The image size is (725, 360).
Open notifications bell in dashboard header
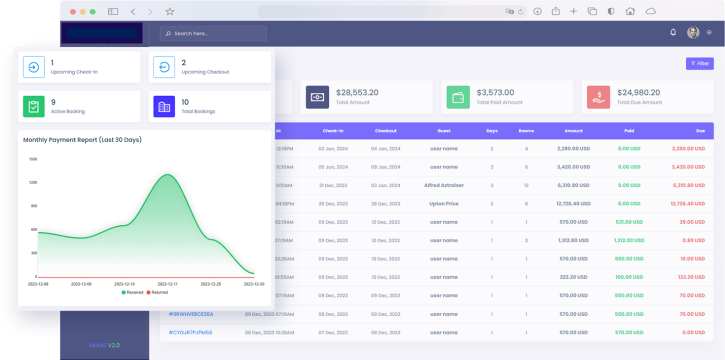[673, 32]
